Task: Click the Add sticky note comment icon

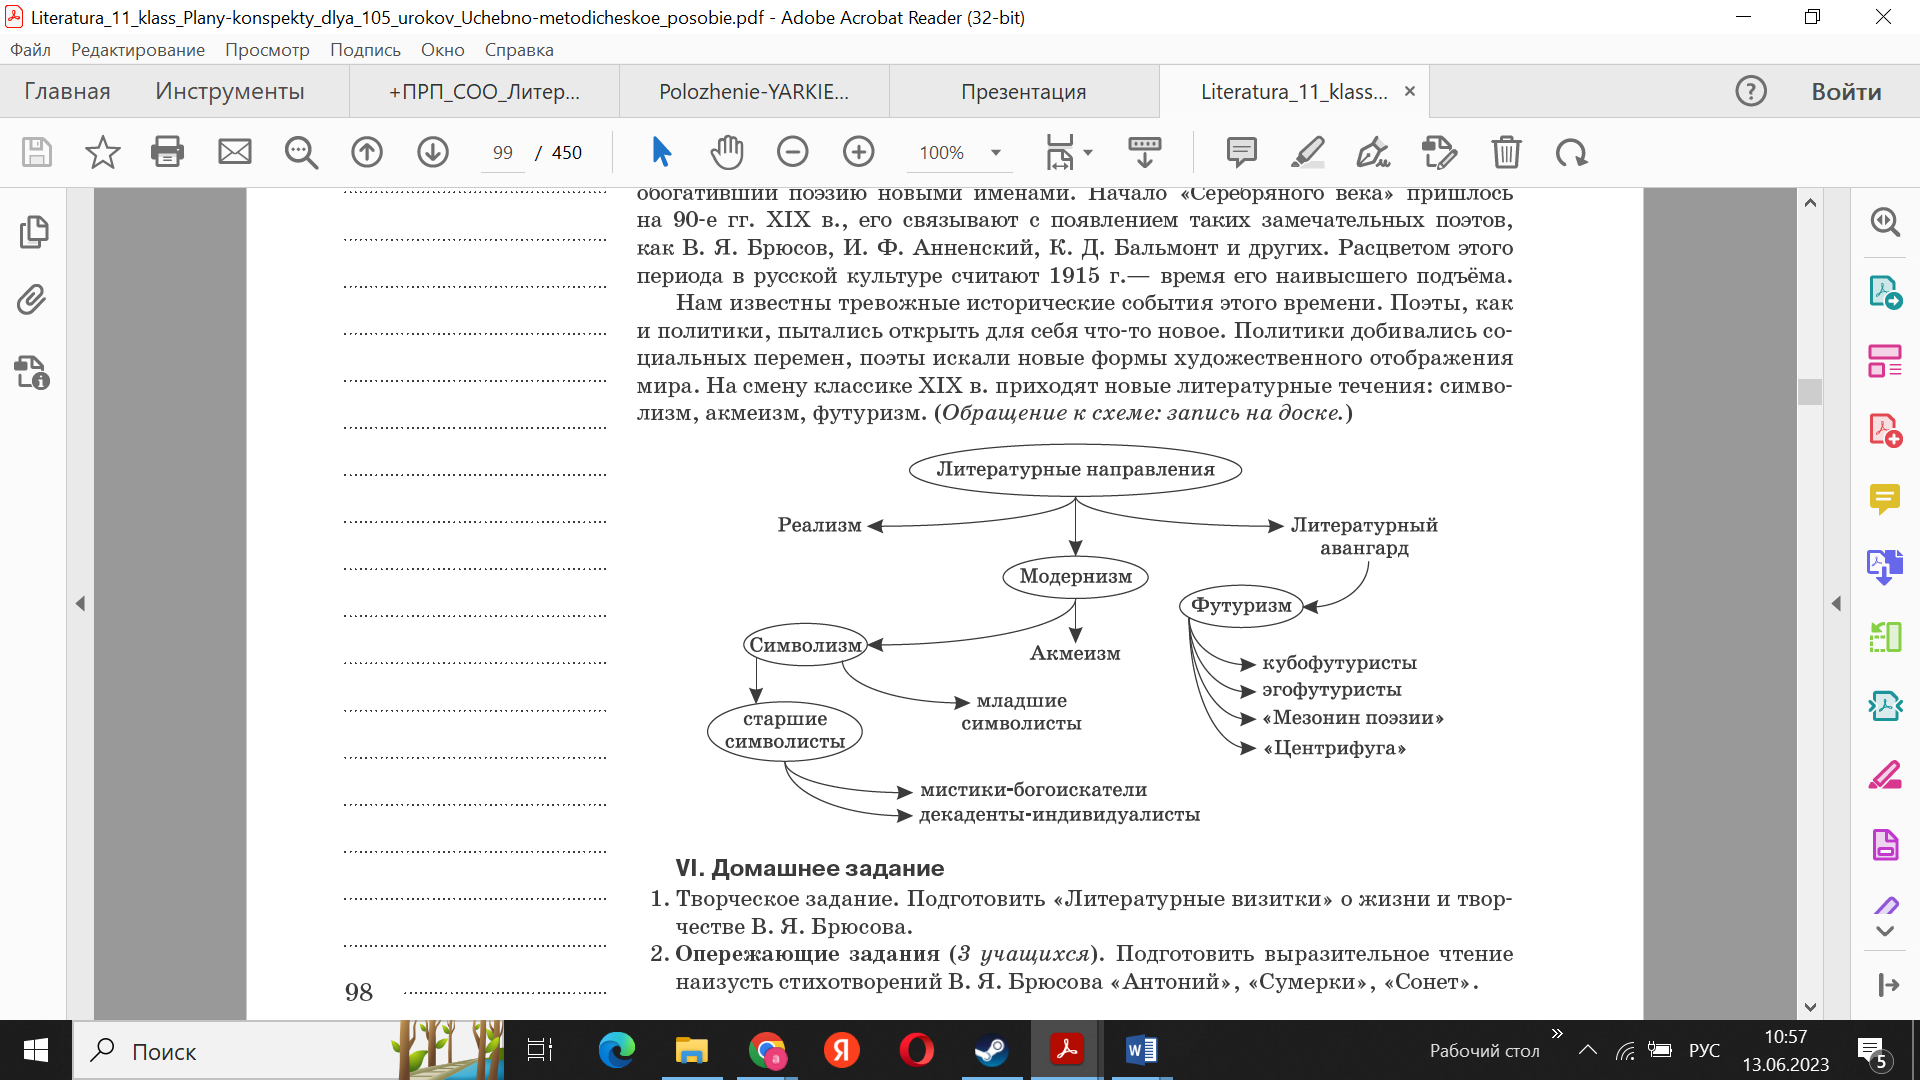Action: tap(1241, 152)
